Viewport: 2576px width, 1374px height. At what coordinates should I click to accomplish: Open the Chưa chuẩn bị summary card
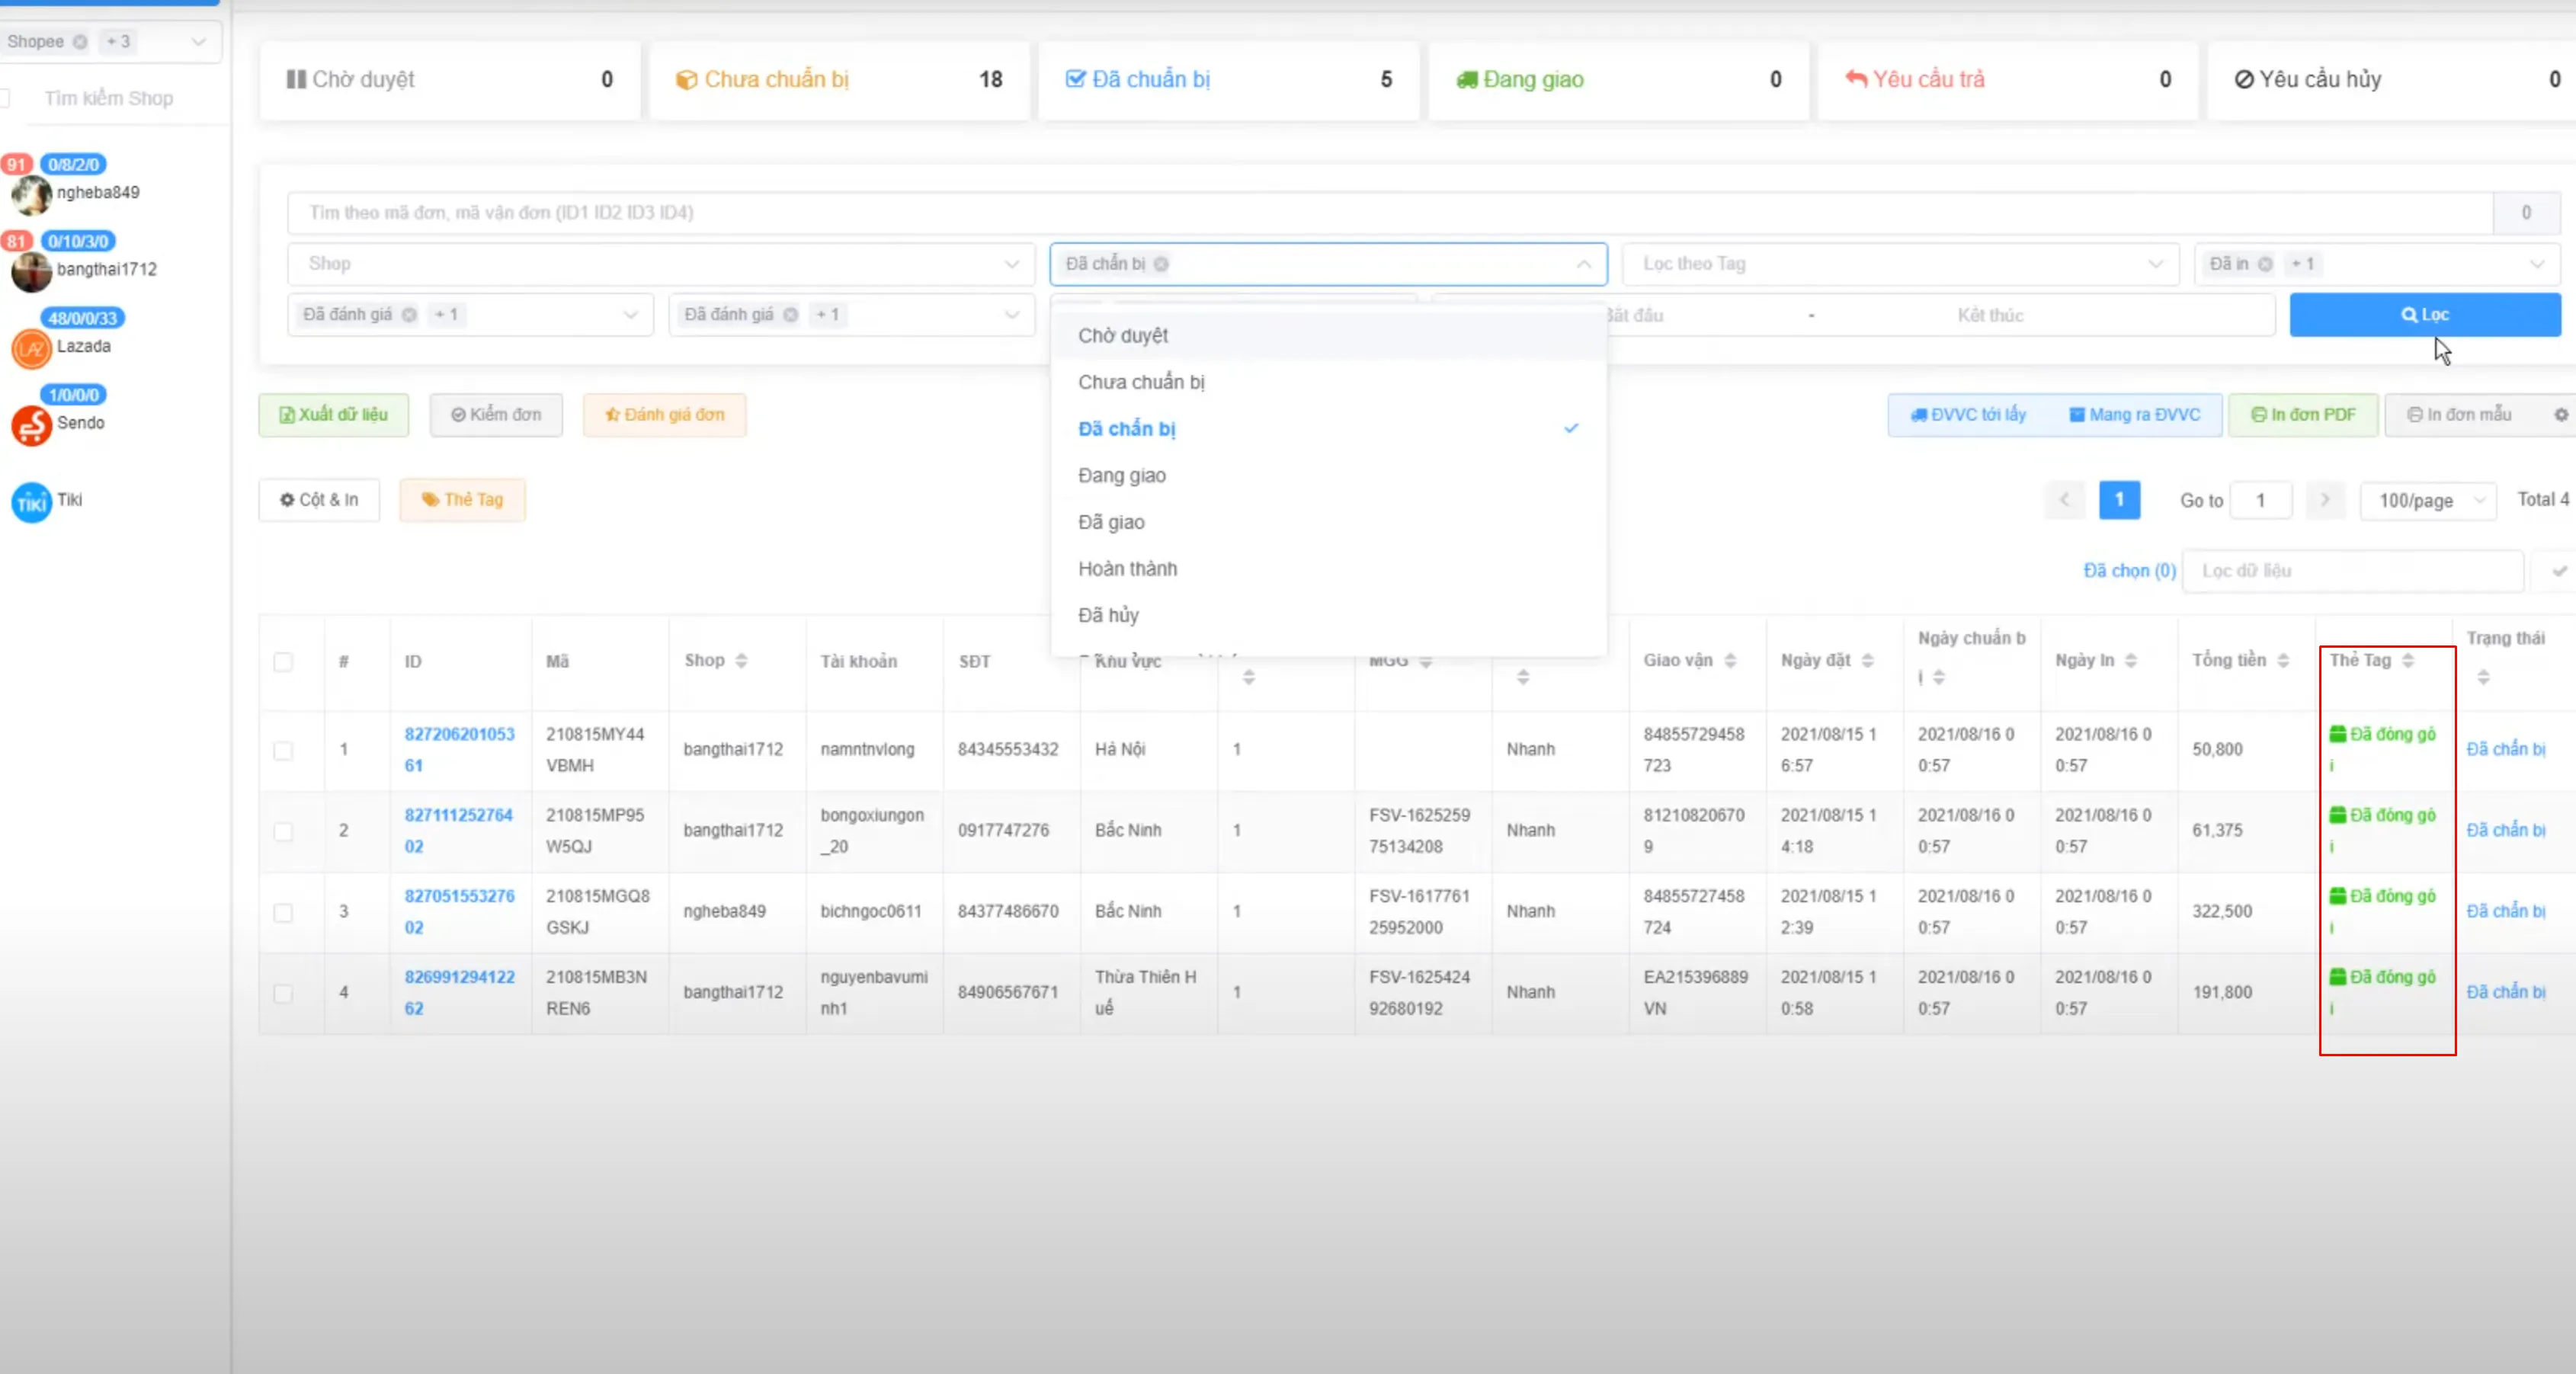point(839,80)
